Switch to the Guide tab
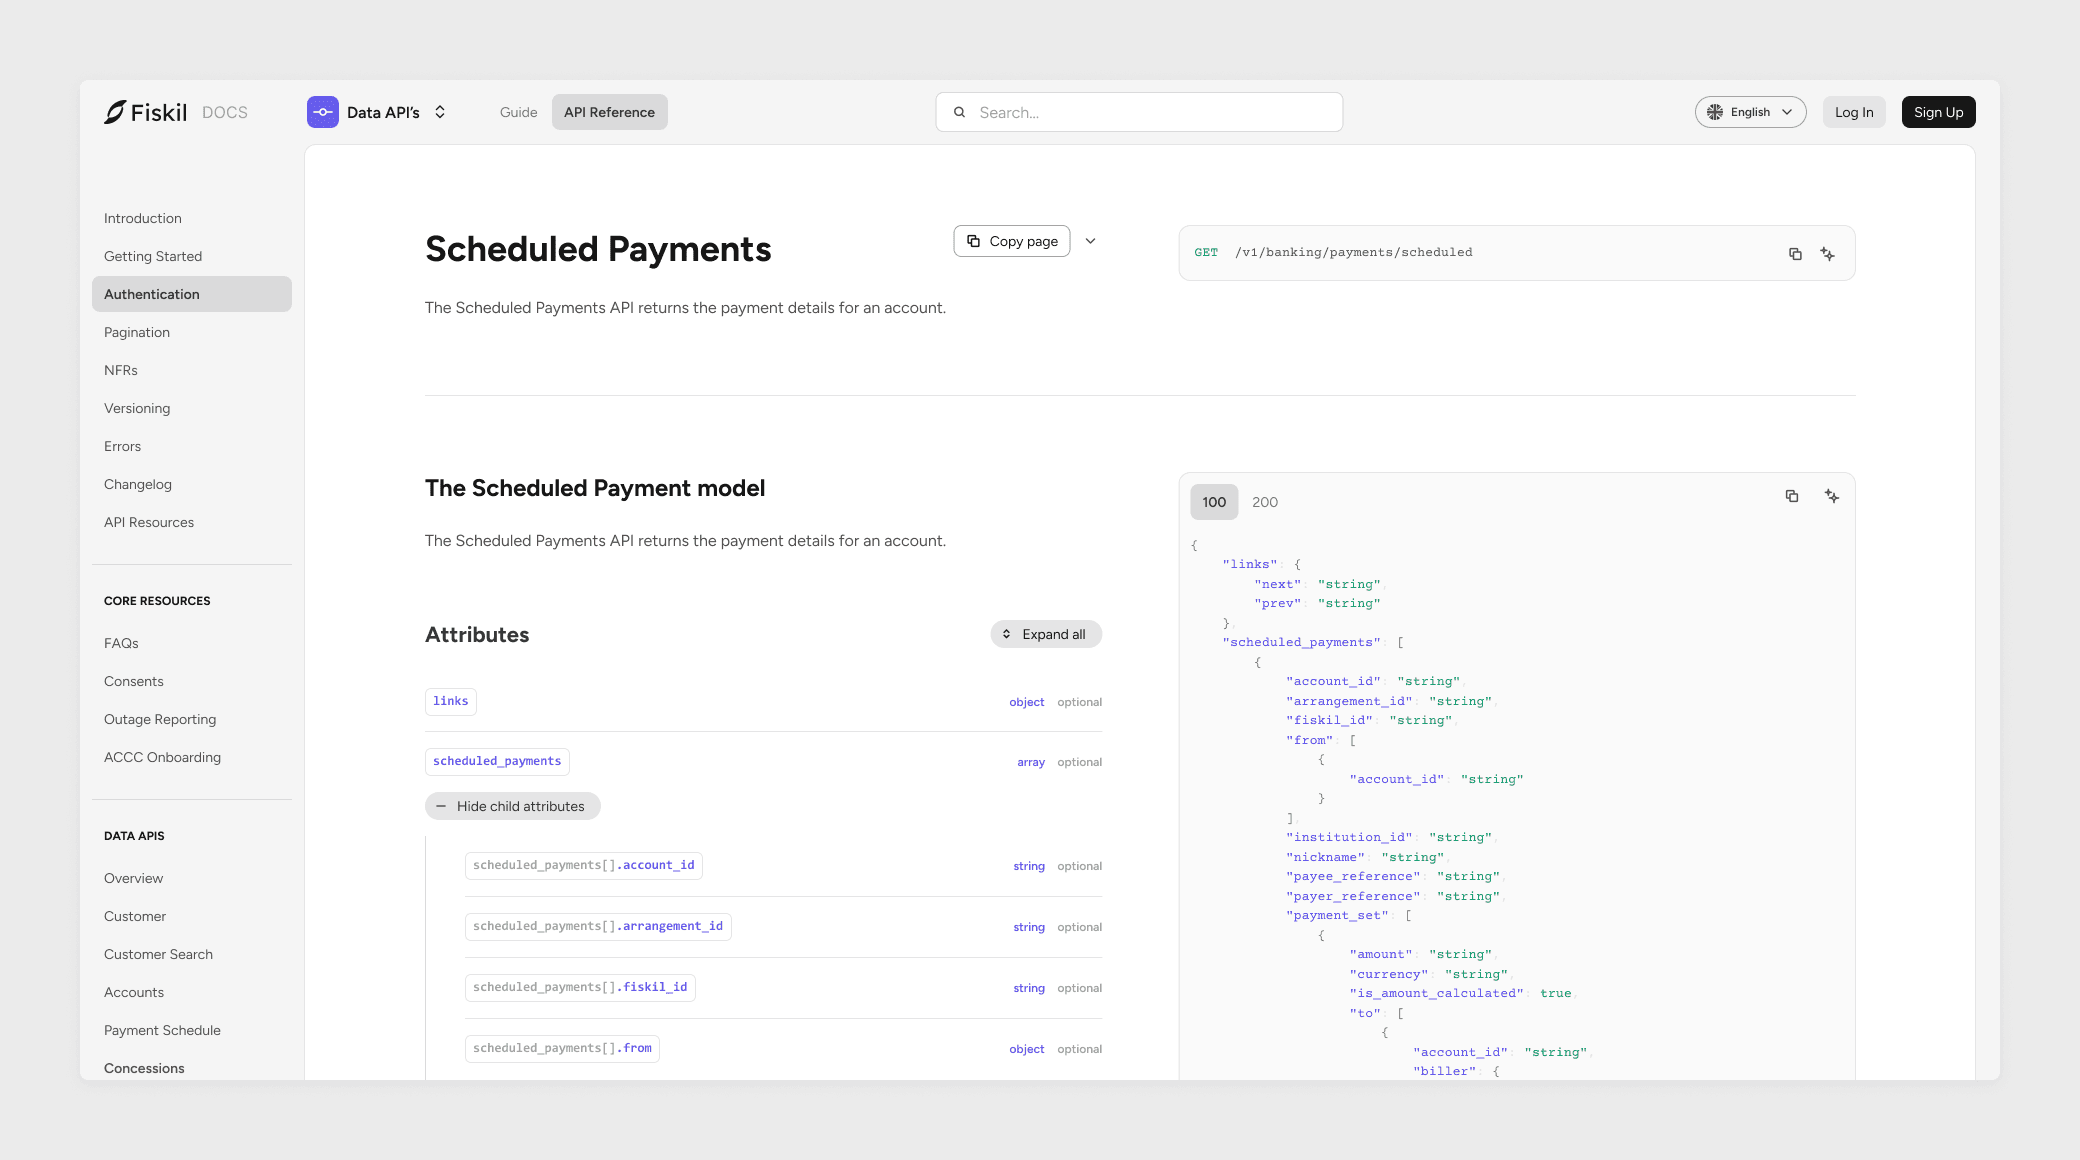This screenshot has width=2080, height=1160. pos(518,112)
